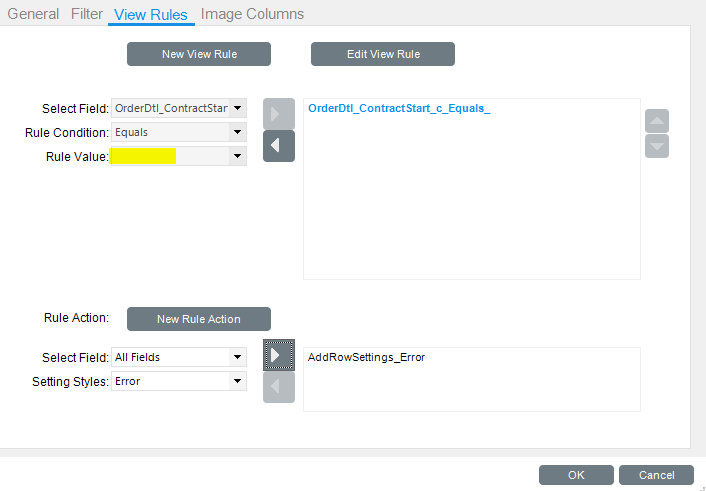Expand the All Fields dropdown

237,357
